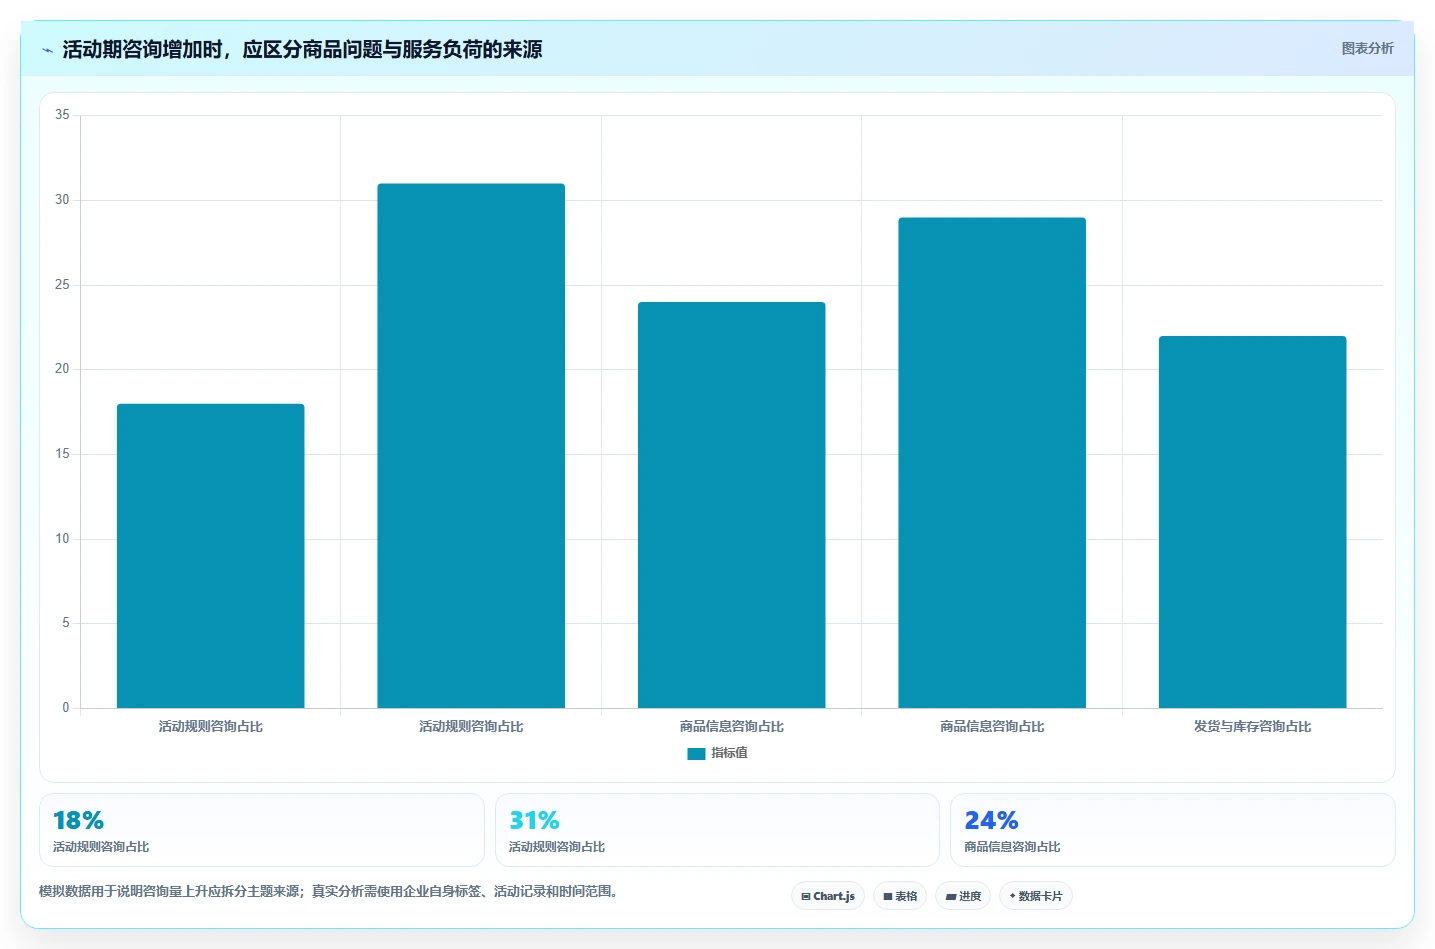The image size is (1435, 949).
Task: Click the 25 y-axis tick label
Action: coord(62,285)
